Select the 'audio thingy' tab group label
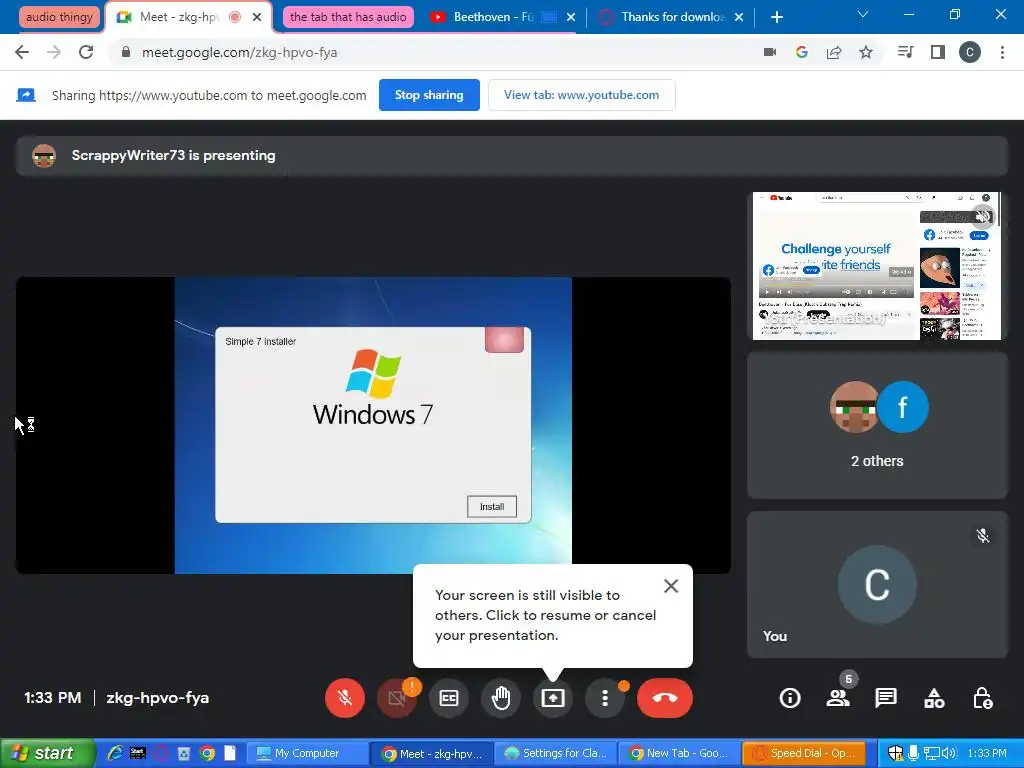This screenshot has height=768, width=1024. click(x=59, y=17)
